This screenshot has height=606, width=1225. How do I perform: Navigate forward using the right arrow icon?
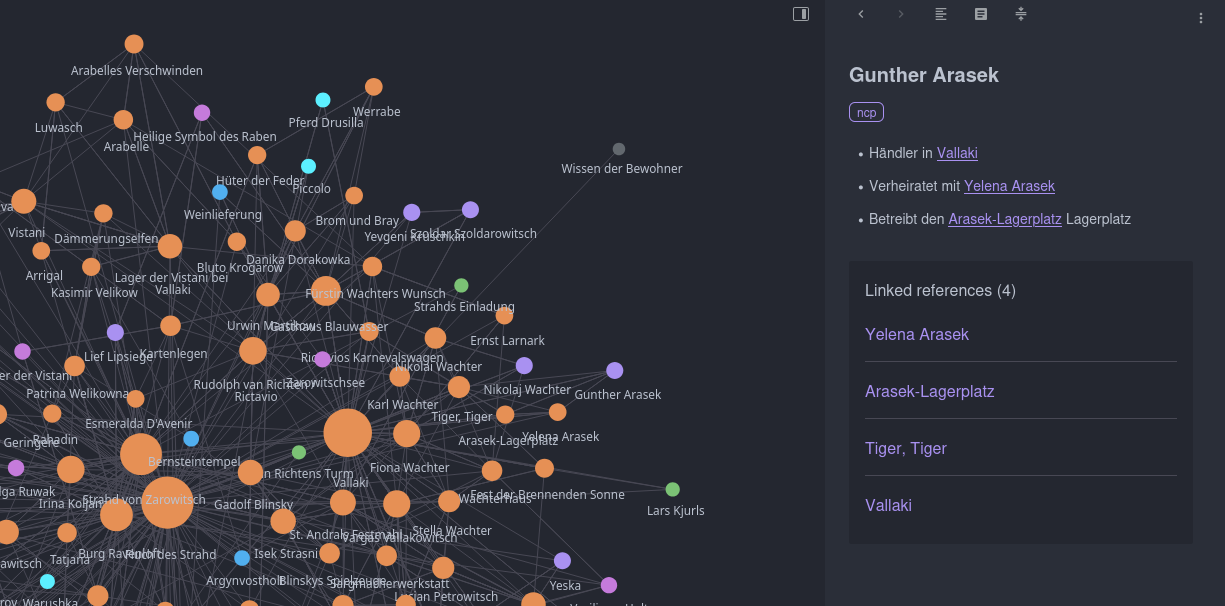point(900,14)
